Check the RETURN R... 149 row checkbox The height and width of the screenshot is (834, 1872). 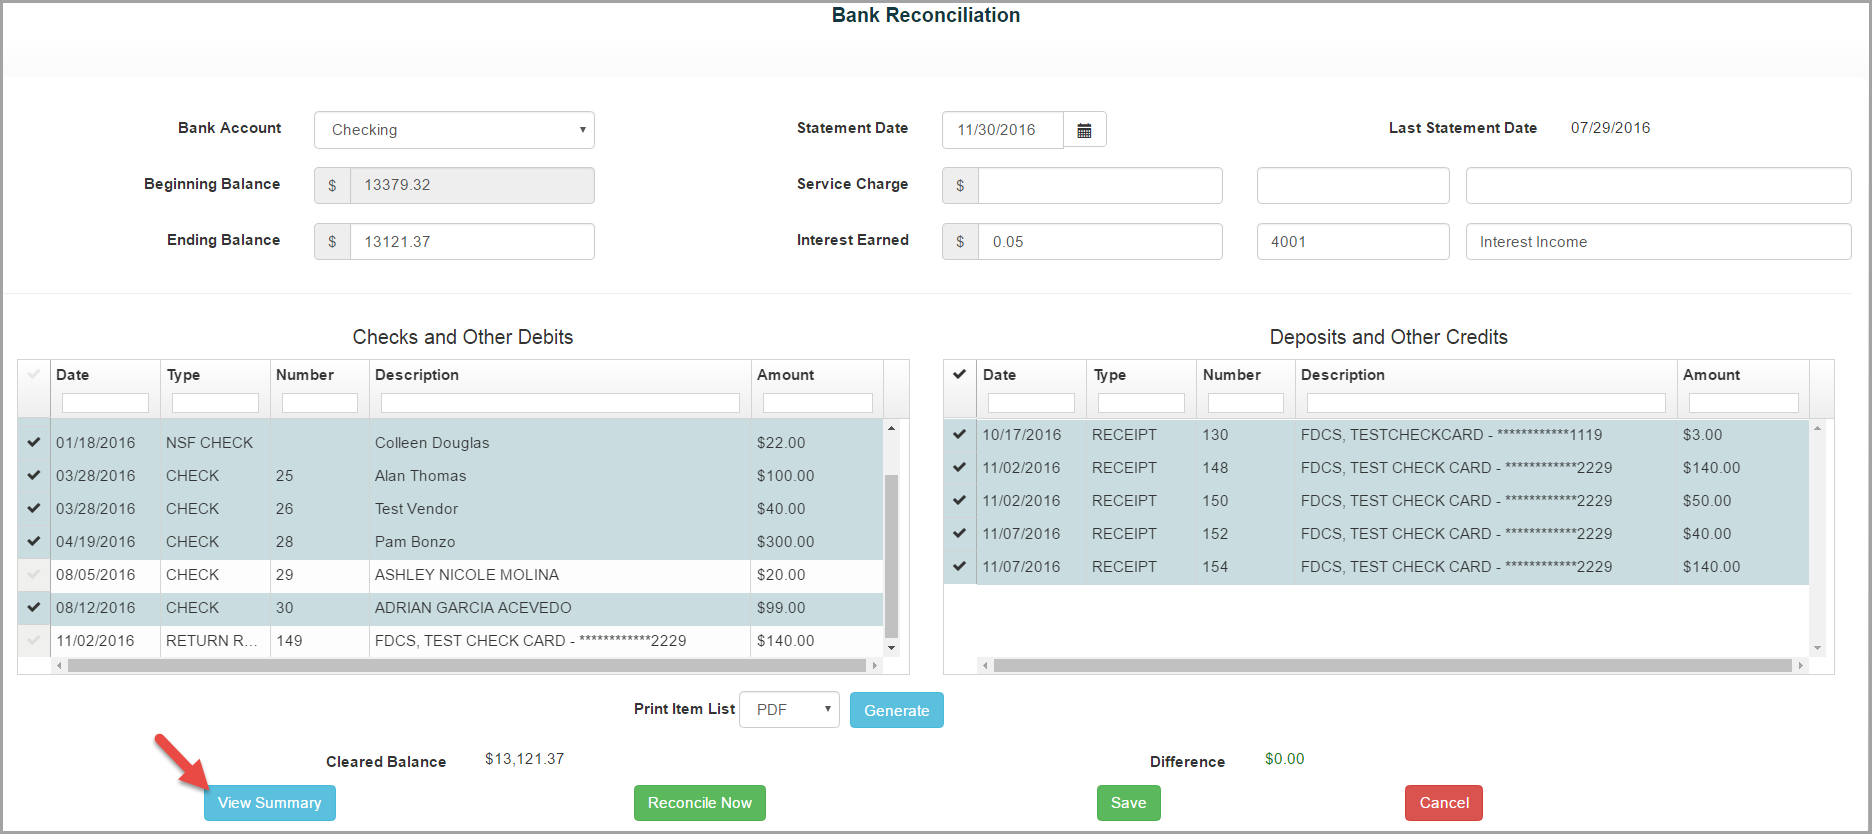pos(34,640)
